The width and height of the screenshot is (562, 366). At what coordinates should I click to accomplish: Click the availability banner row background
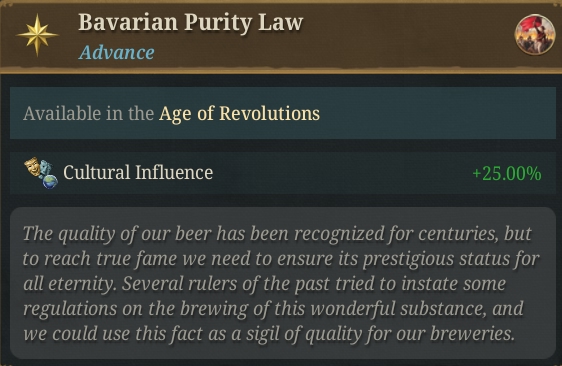tap(283, 113)
